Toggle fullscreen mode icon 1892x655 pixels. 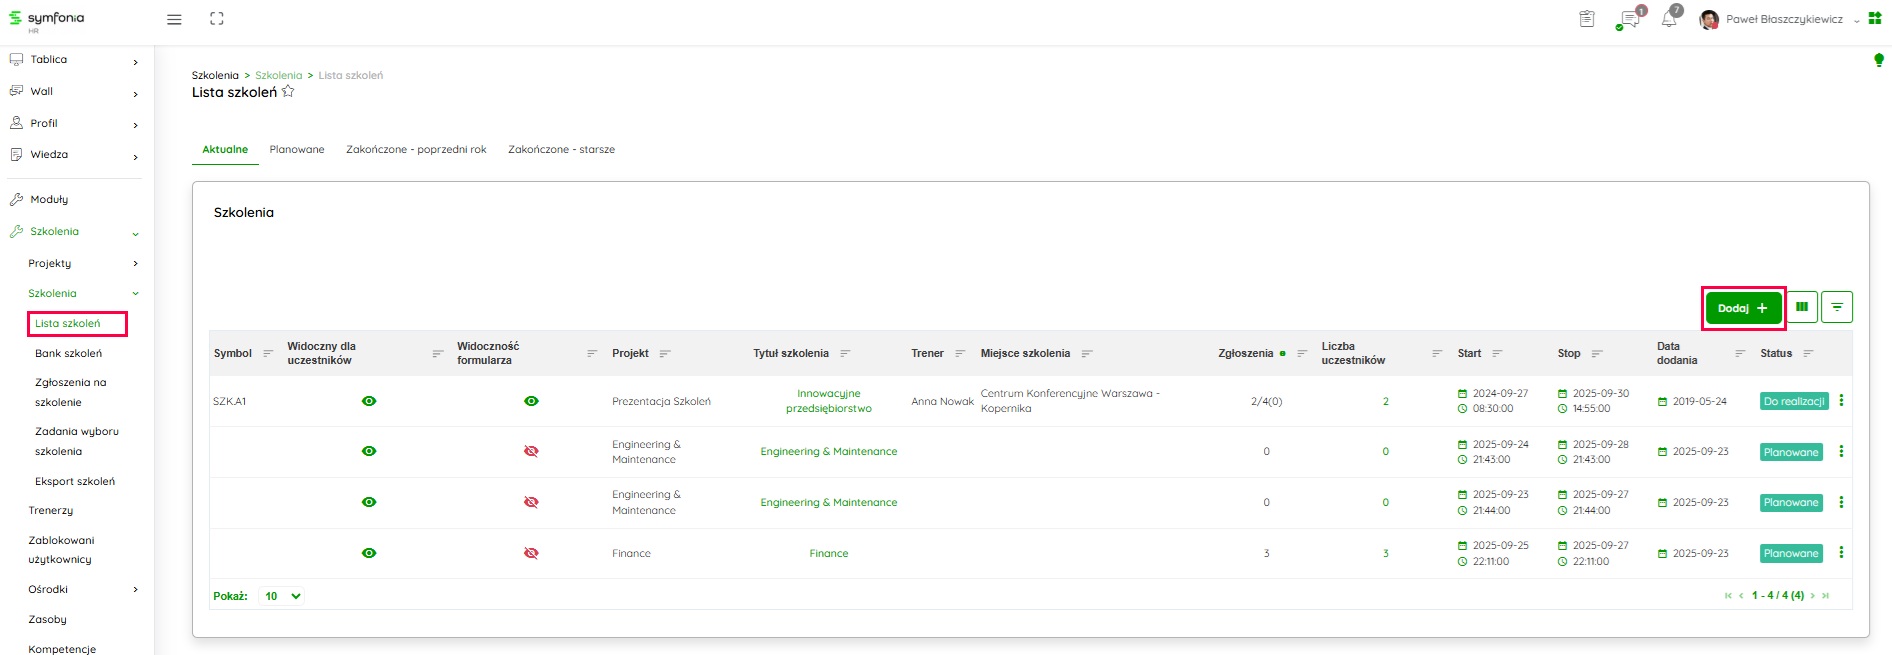pos(217,19)
